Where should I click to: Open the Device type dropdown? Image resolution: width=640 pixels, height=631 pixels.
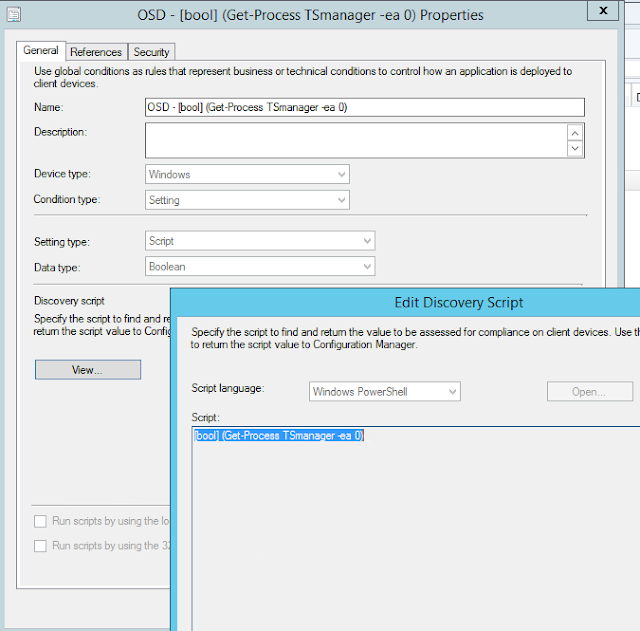click(x=247, y=174)
